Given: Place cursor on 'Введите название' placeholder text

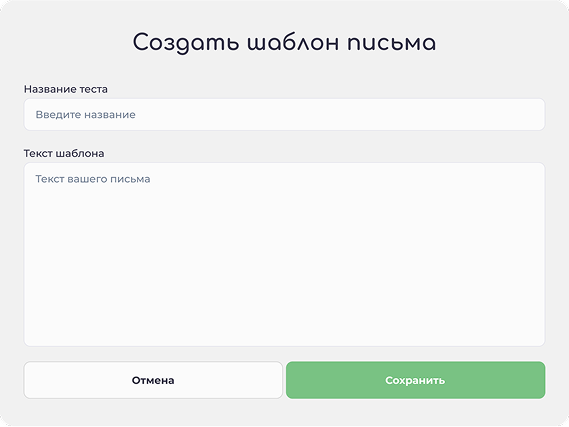Looking at the screenshot, I should click(x=85, y=115).
